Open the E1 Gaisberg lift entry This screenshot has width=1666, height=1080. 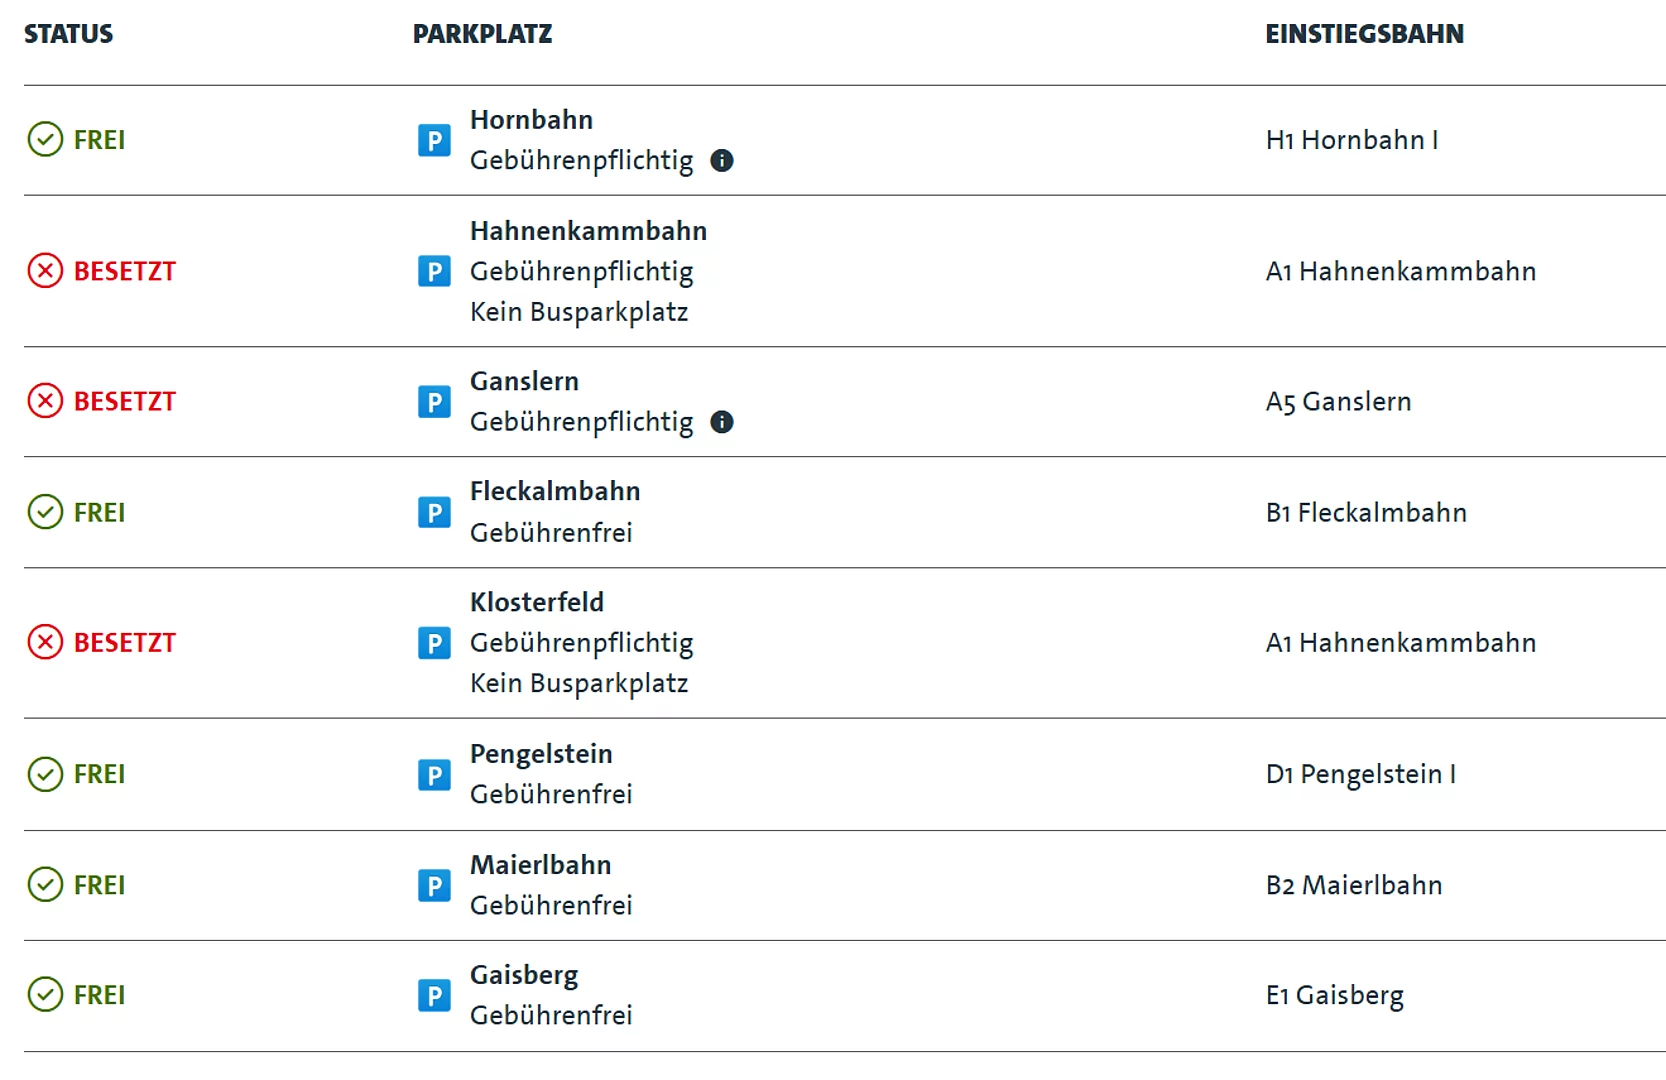pos(1335,996)
